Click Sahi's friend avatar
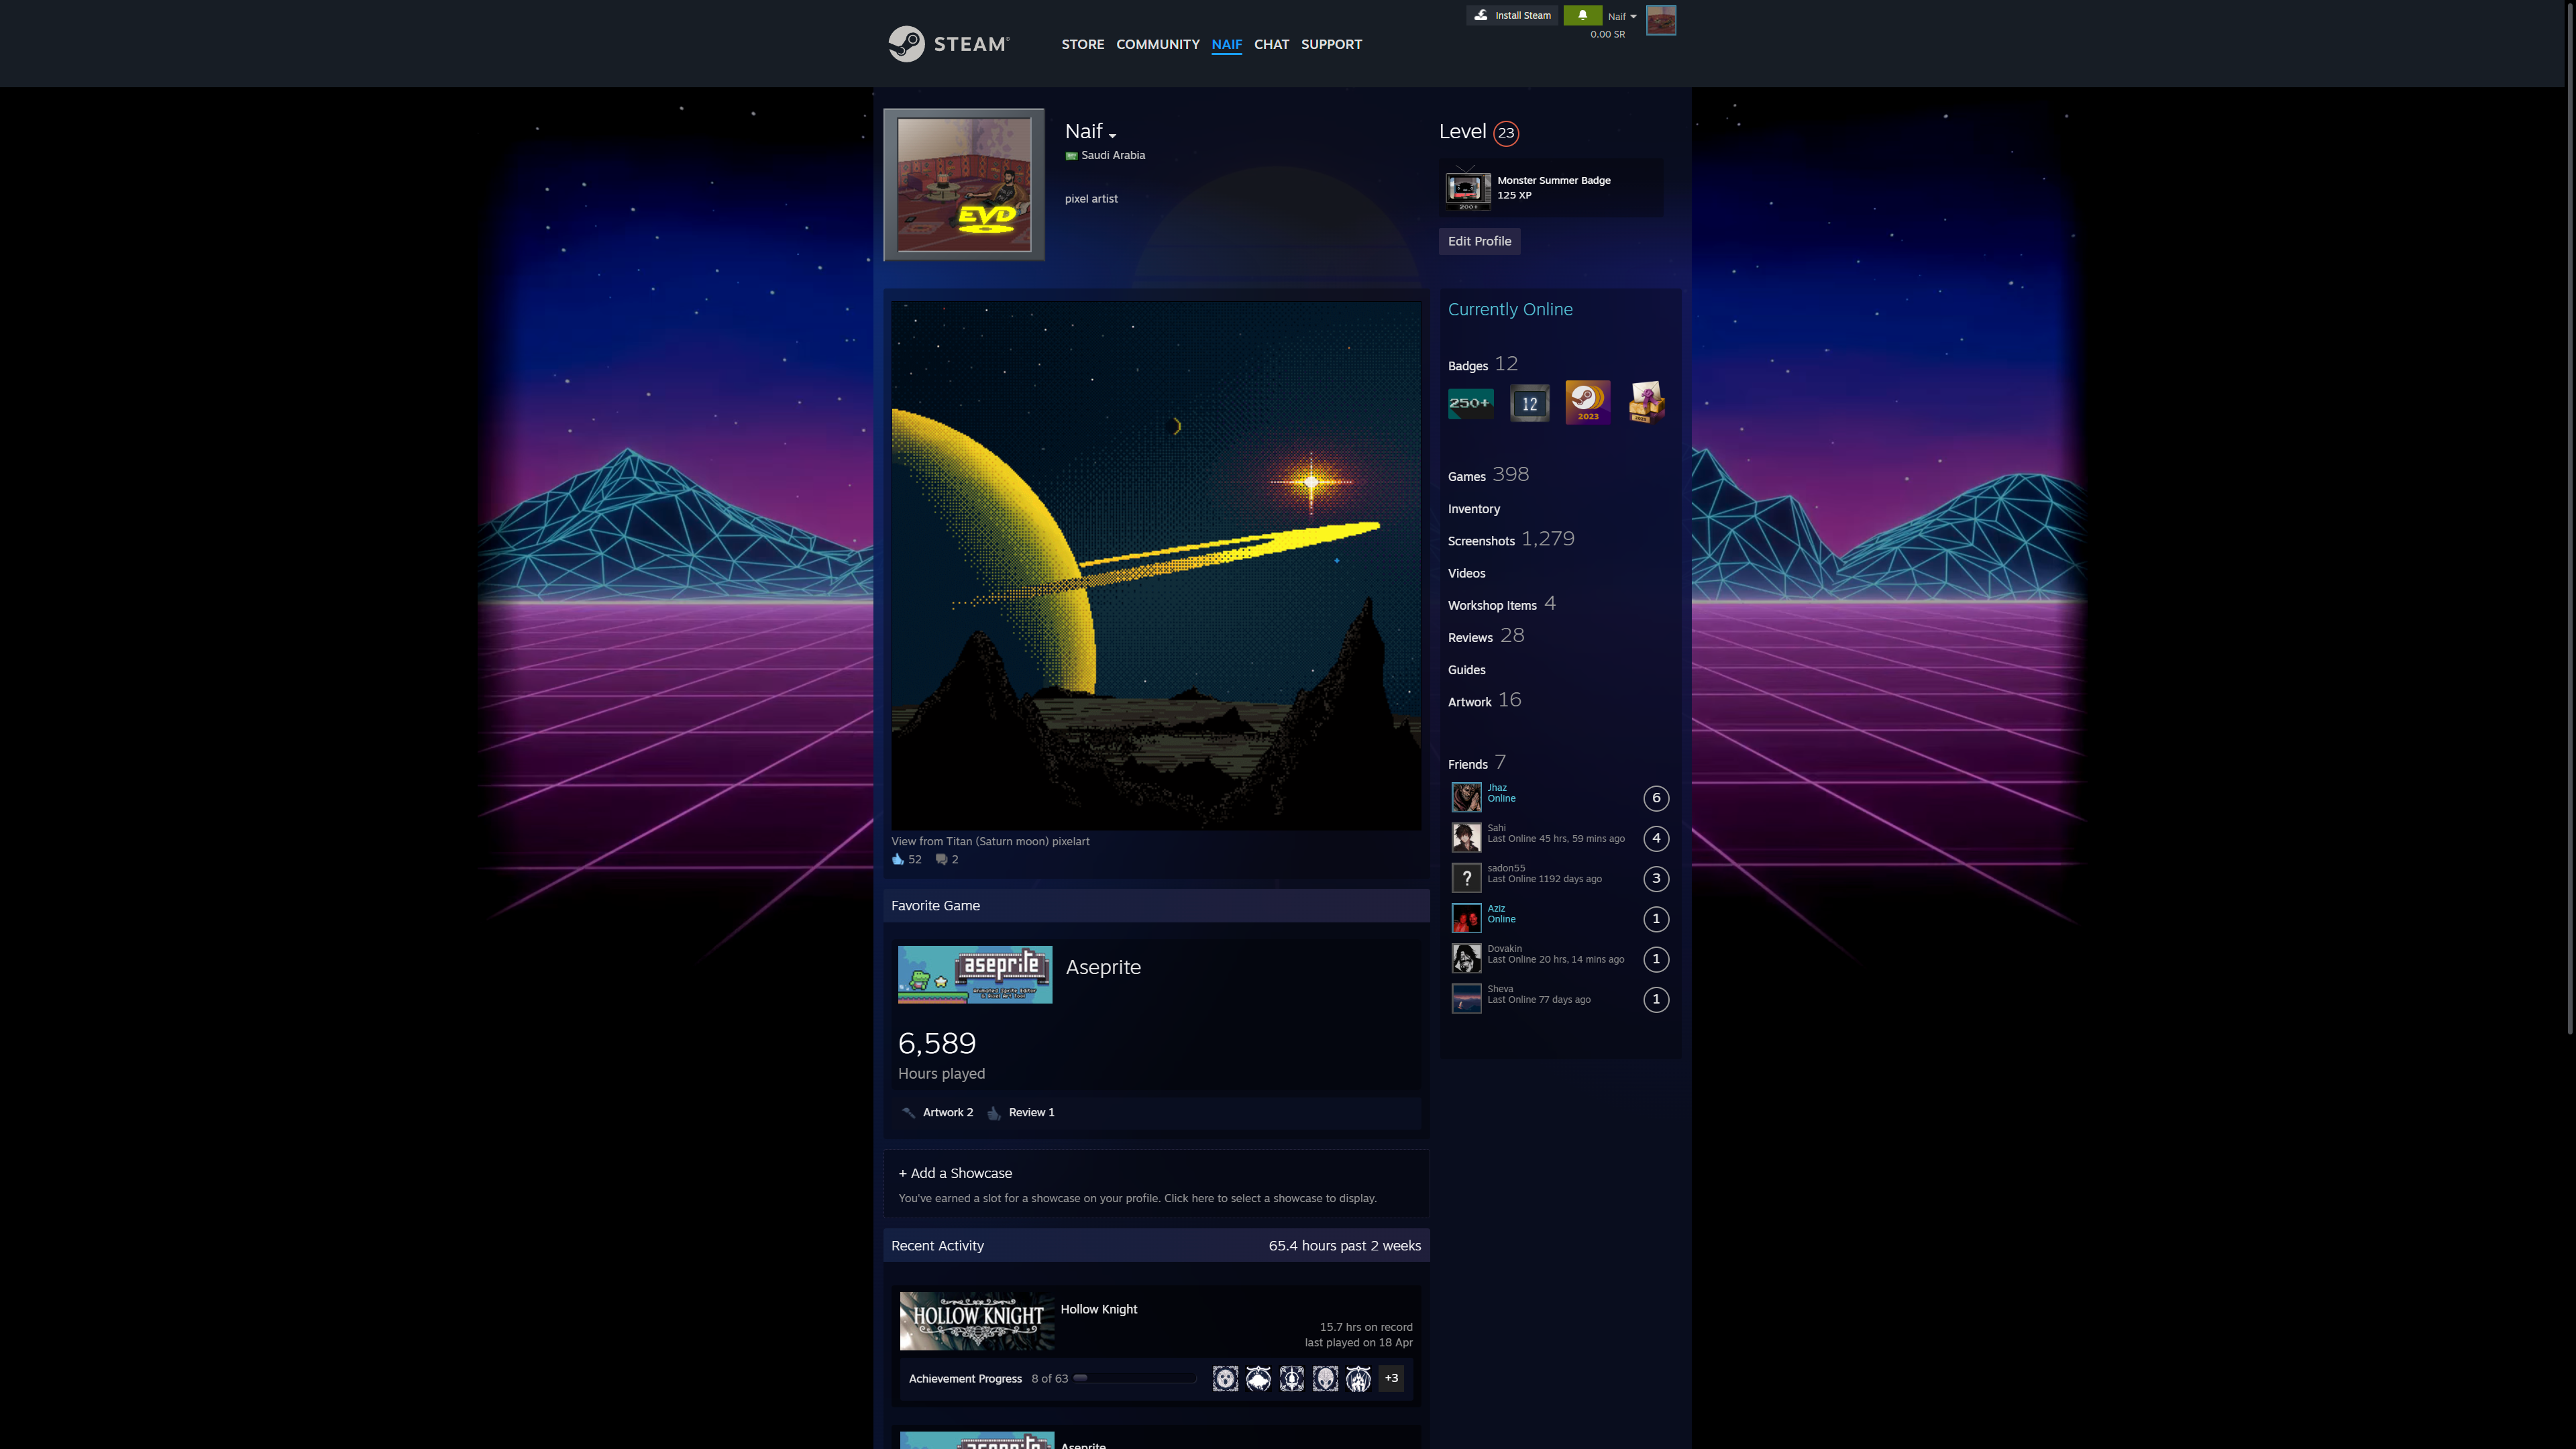The width and height of the screenshot is (2576, 1449). click(1466, 837)
